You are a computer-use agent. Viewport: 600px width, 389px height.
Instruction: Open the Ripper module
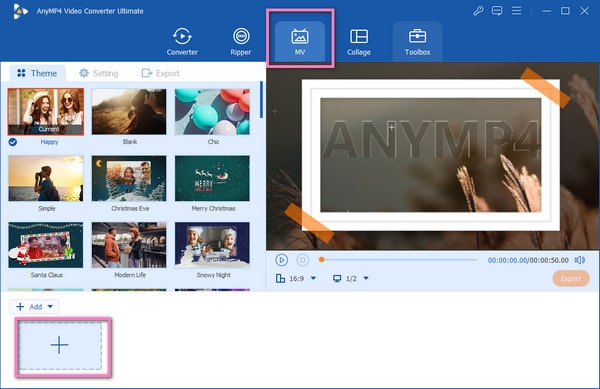(x=241, y=41)
